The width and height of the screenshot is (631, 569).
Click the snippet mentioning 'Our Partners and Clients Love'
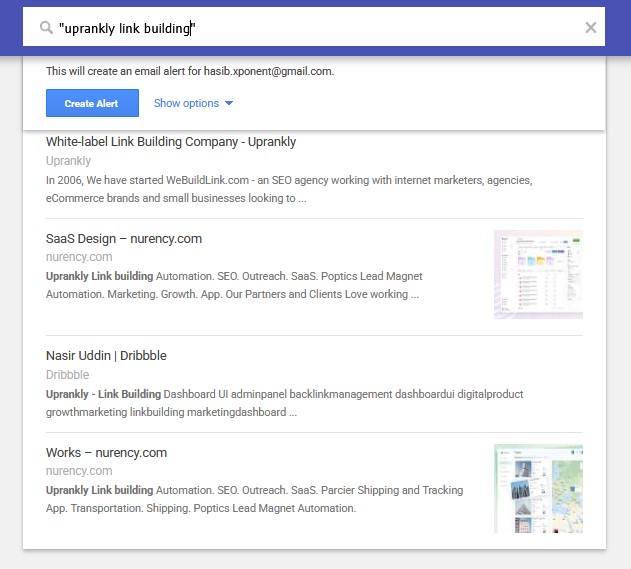234,285
